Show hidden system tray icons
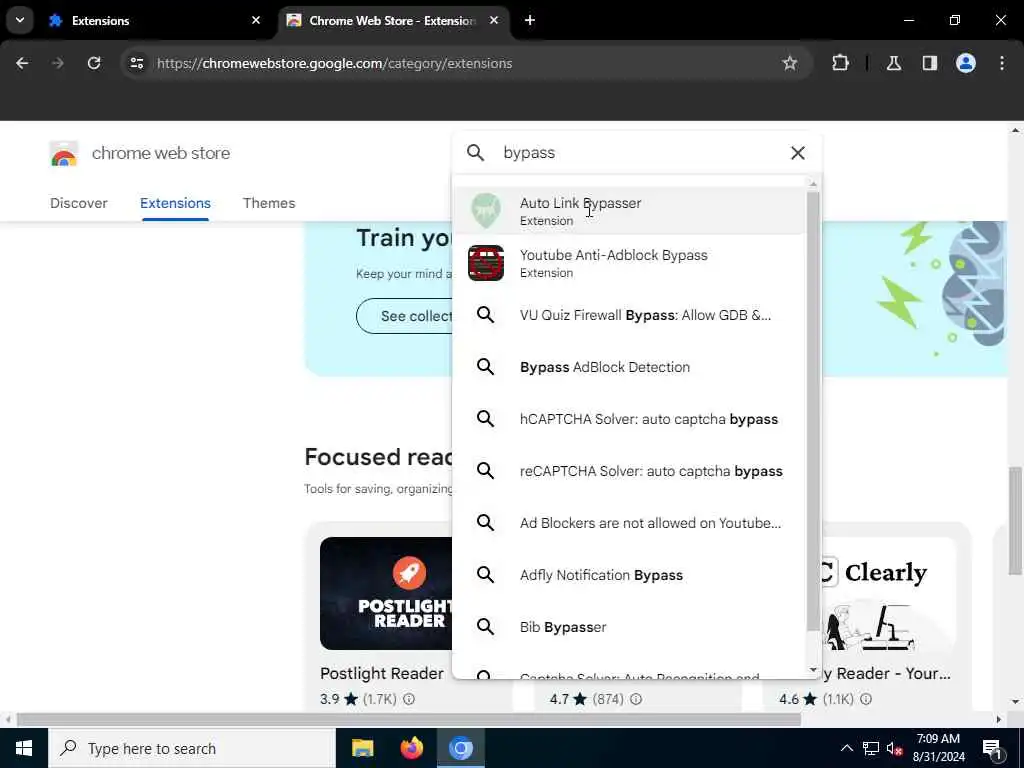 pos(846,748)
